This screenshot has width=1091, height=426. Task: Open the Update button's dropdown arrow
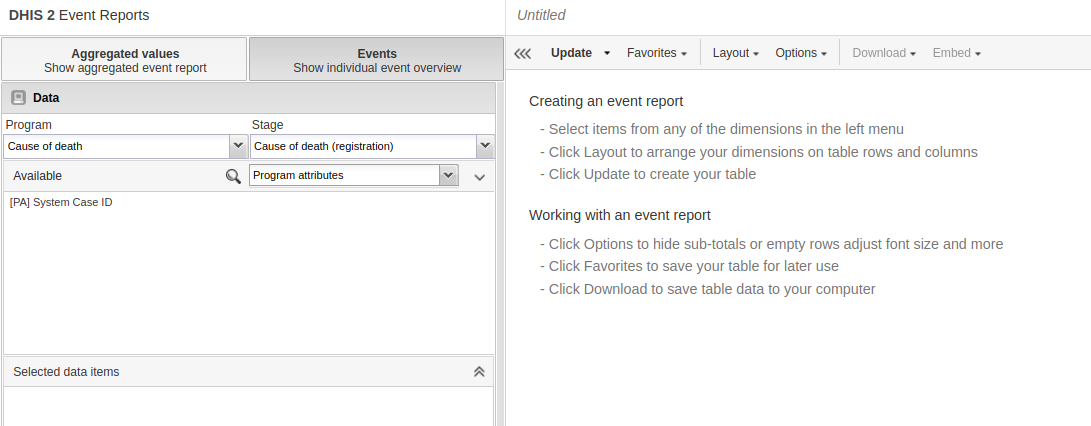(607, 53)
